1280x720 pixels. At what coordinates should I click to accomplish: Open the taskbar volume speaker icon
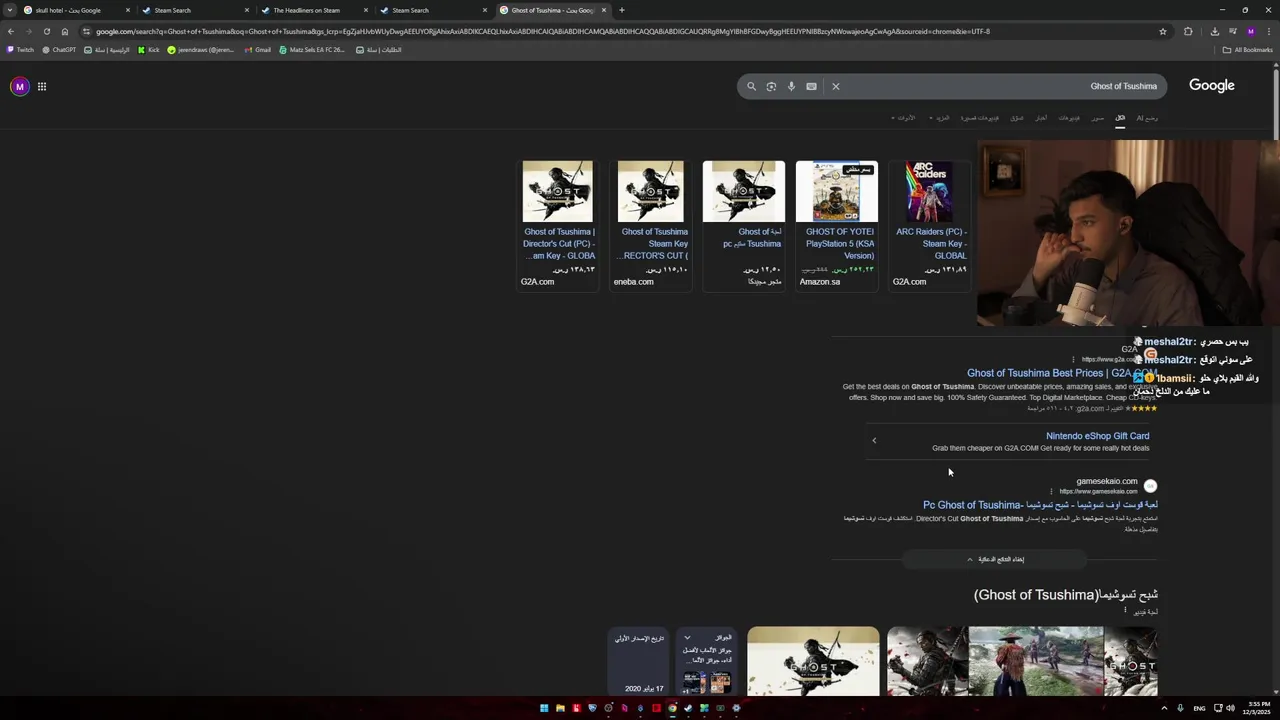tap(1230, 708)
